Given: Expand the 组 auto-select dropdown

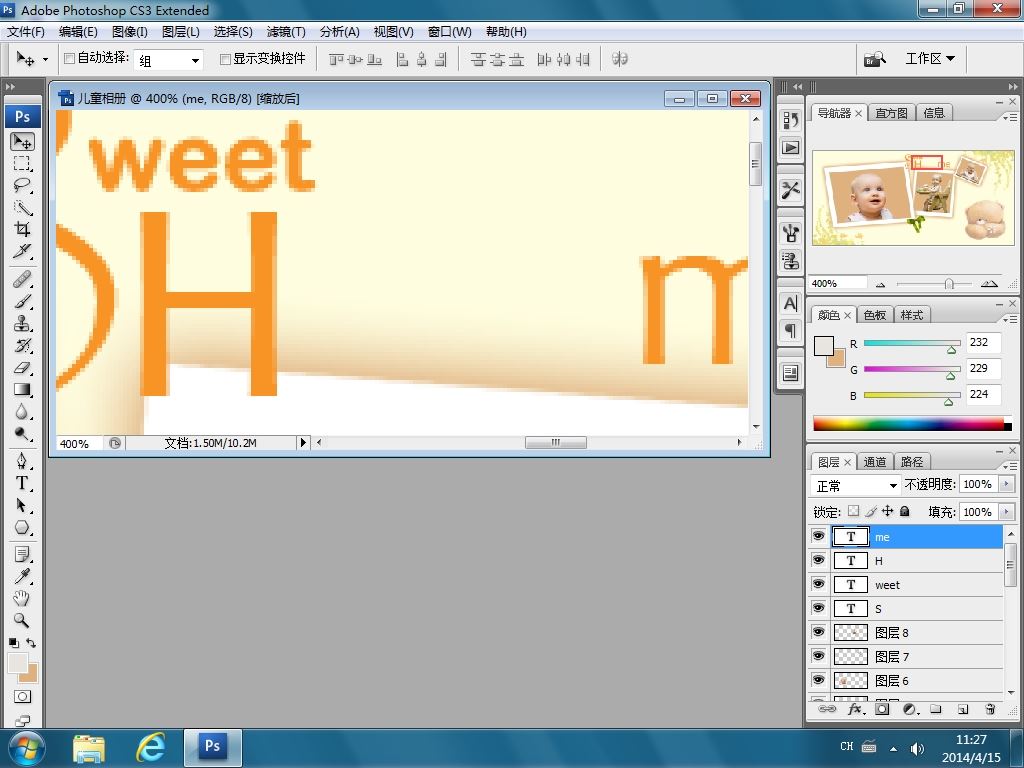Looking at the screenshot, I should 195,60.
